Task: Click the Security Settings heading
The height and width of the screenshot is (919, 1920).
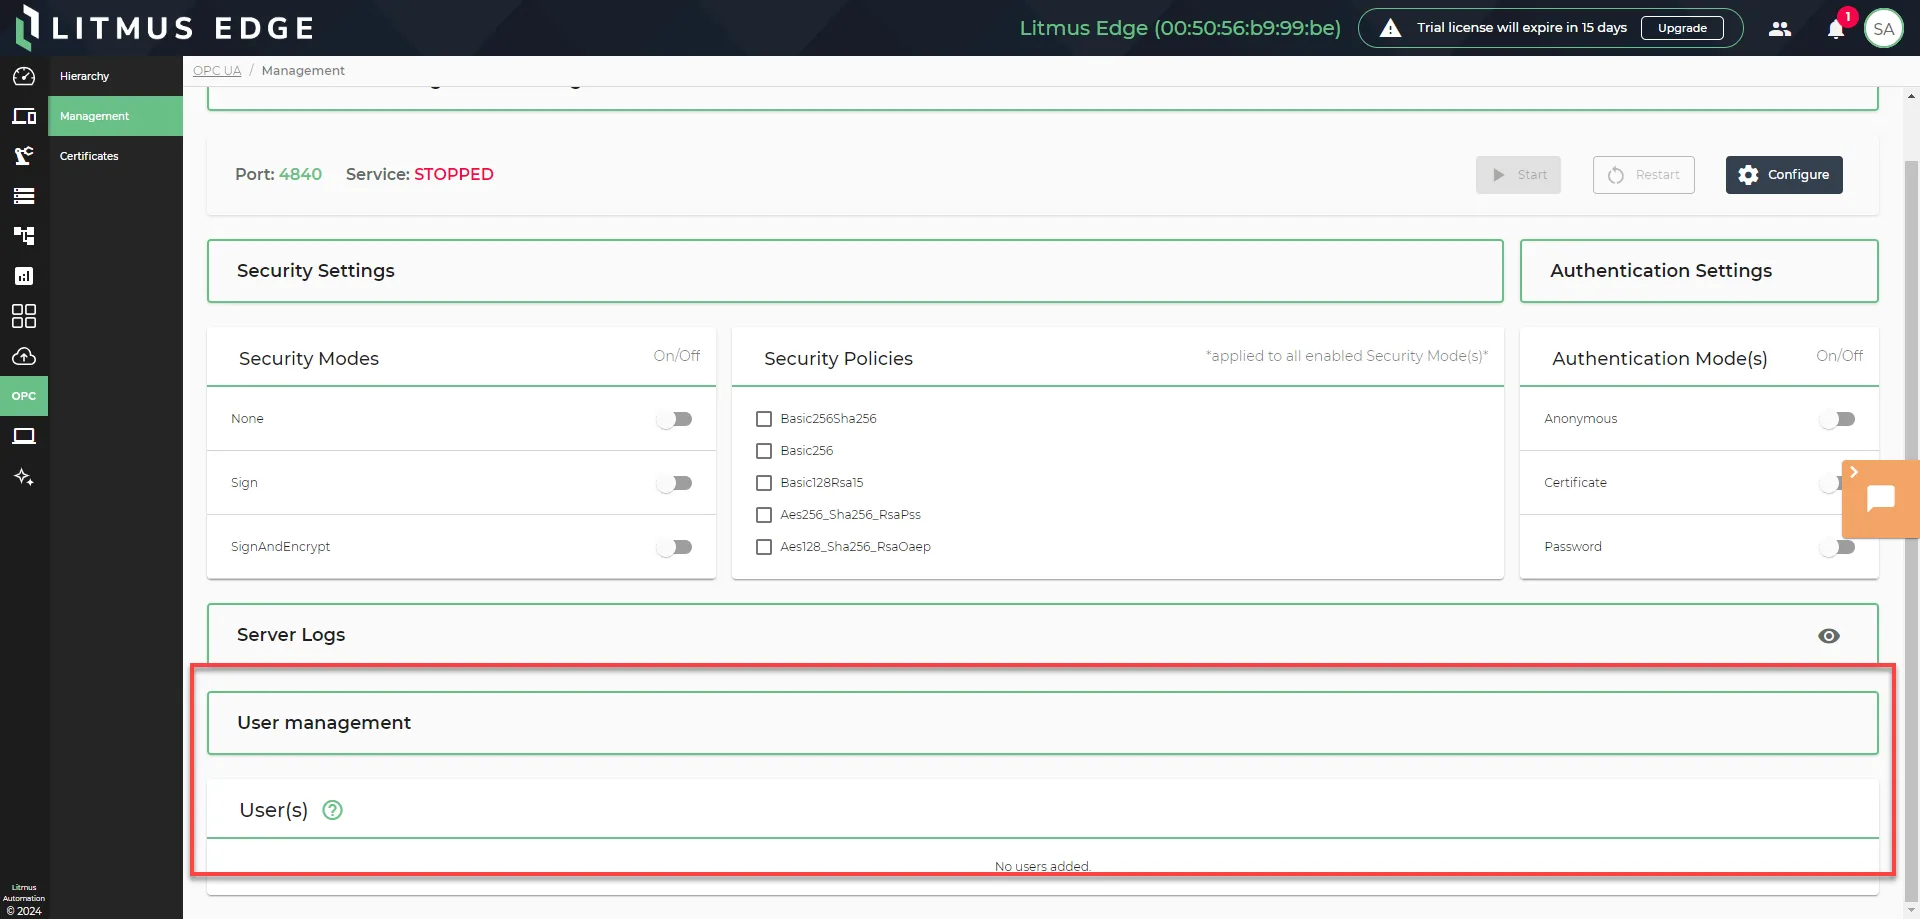Action: click(x=316, y=271)
